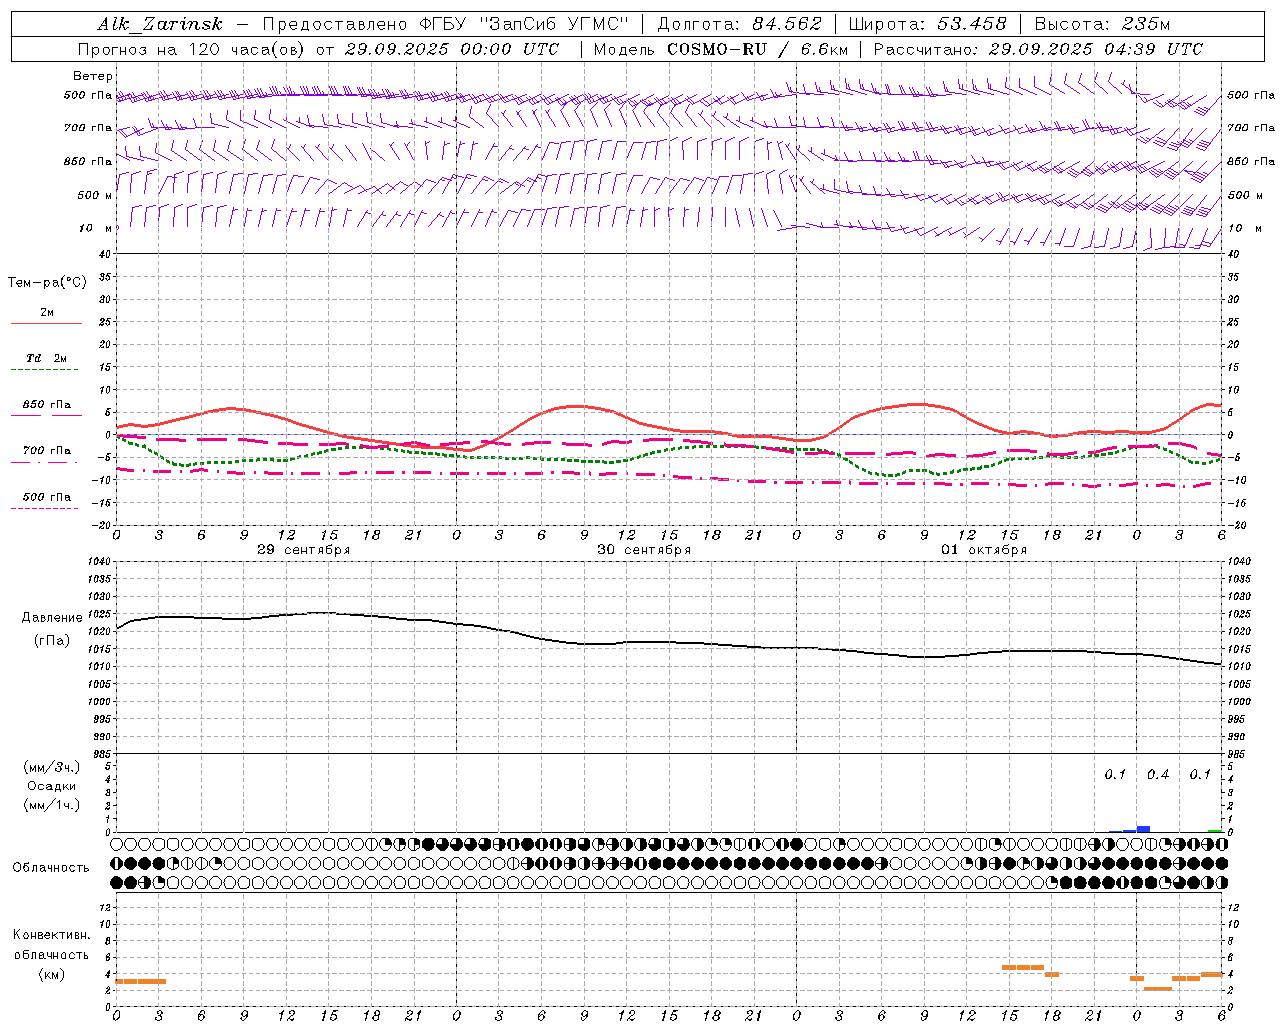
Task: Click the 'Конвективн.' convective cloud label
Action: pos(51,935)
